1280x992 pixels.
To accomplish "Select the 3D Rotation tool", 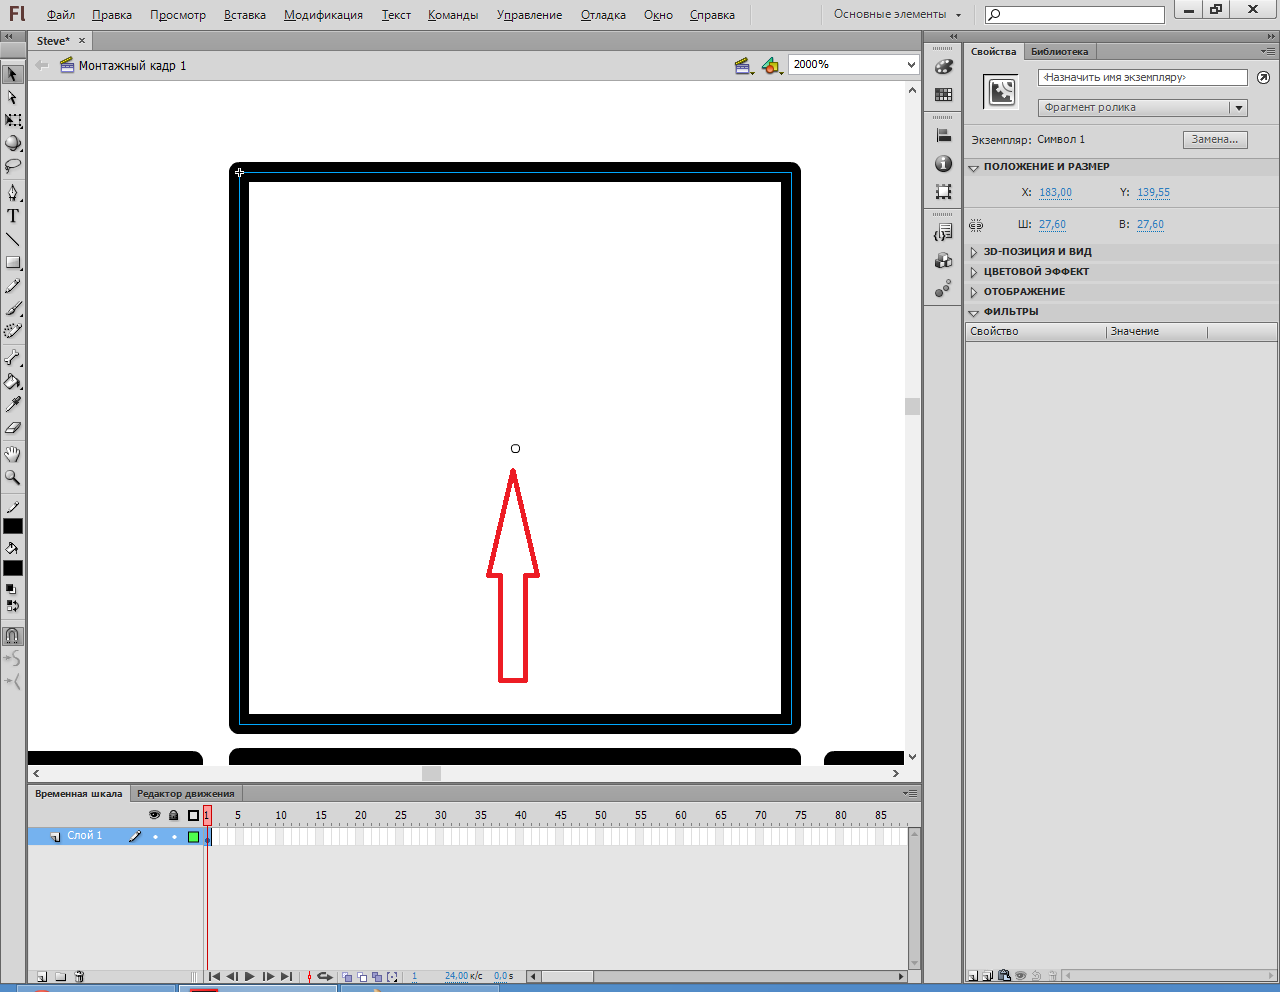I will (13, 143).
